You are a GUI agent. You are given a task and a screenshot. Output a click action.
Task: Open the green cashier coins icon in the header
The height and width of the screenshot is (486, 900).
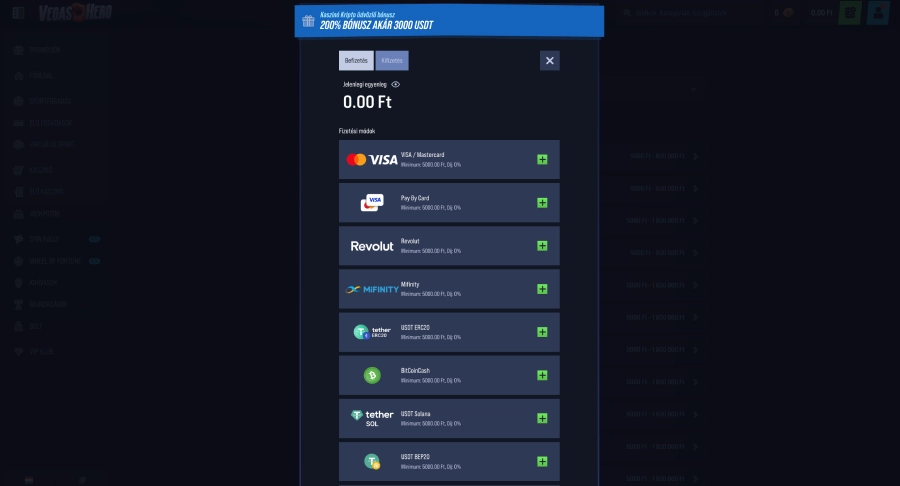point(849,13)
